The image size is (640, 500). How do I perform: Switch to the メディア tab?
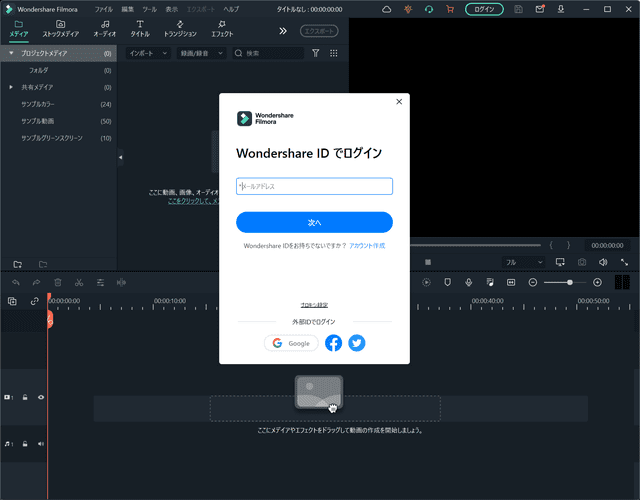(19, 29)
